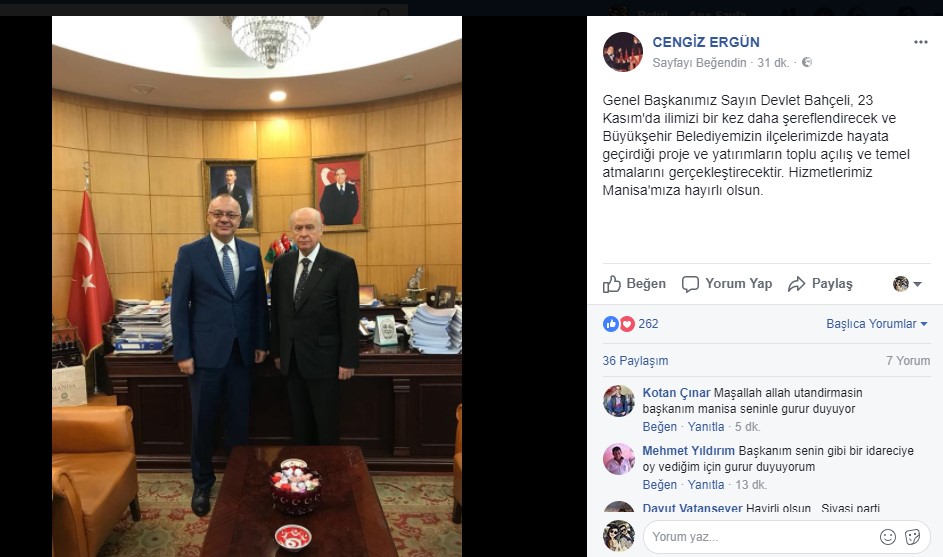Click the 31 dk. post timestamp
Screen dimensions: 943x557
773,63
